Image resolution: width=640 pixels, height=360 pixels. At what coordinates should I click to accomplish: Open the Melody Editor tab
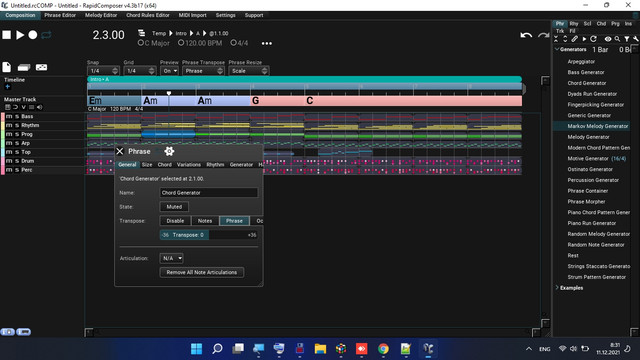[x=101, y=15]
